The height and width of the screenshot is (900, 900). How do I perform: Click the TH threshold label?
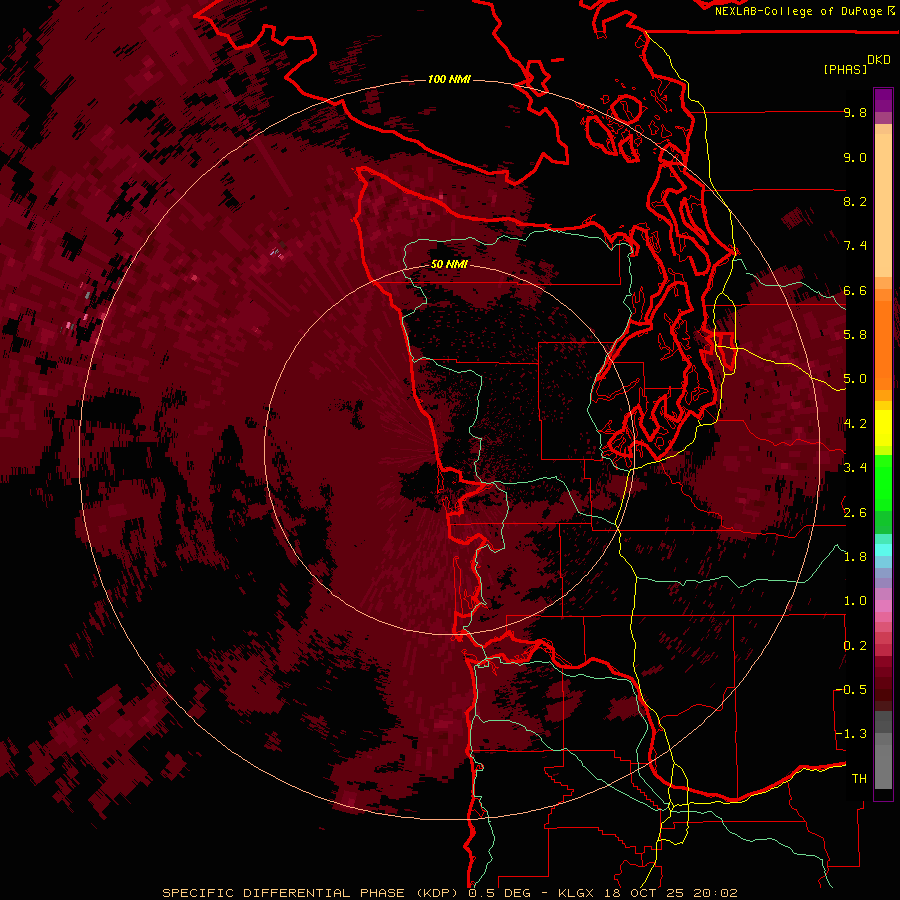[859, 779]
